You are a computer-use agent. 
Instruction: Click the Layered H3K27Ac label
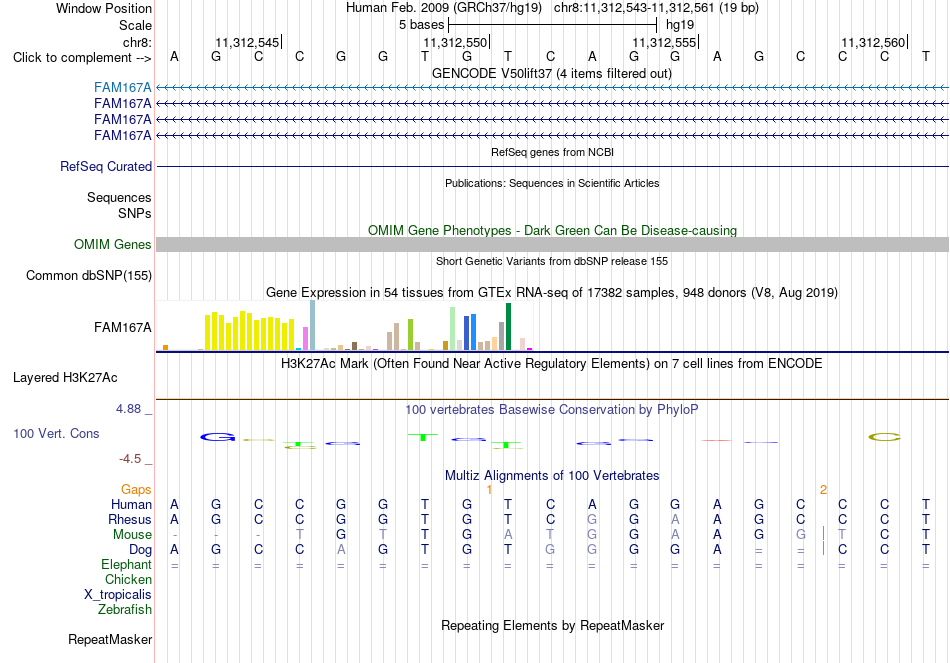pos(65,378)
